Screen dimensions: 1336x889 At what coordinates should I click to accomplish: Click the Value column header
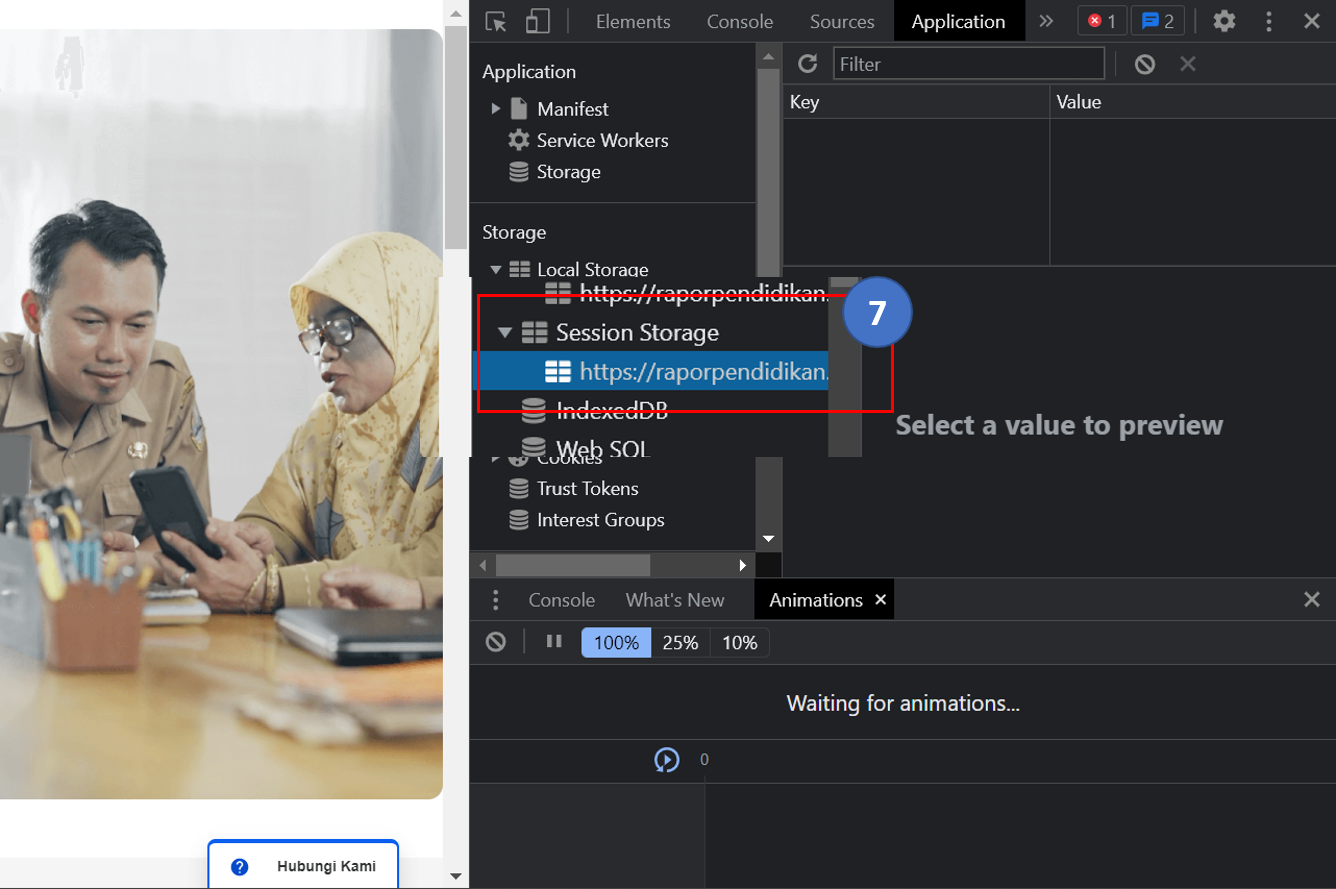pos(1193,102)
